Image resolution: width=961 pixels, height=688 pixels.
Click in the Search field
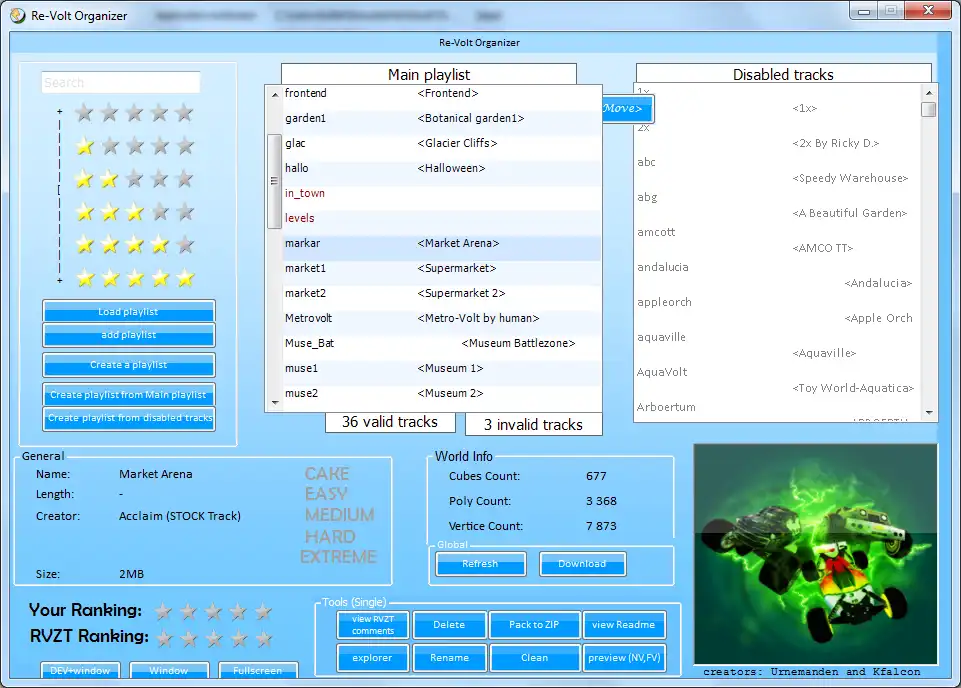click(121, 83)
